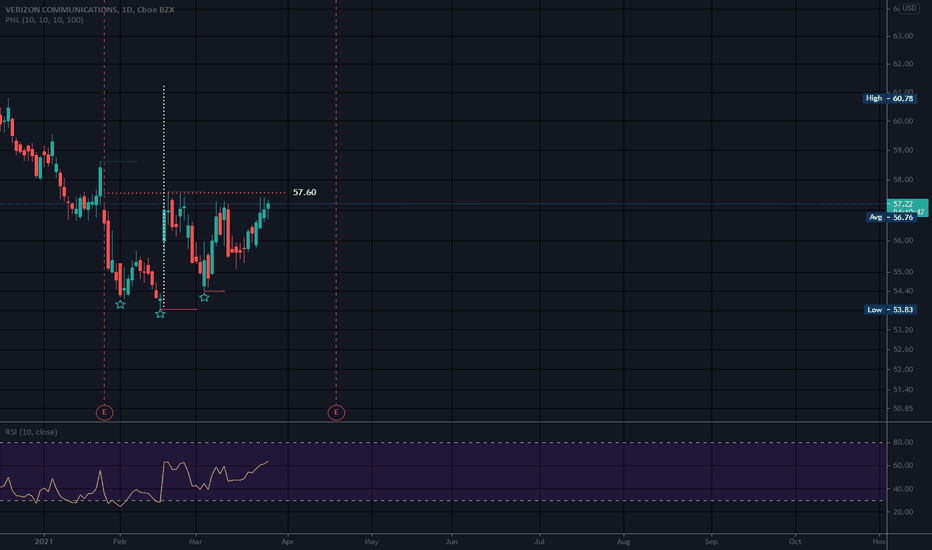Click the 58.00 price axis label
The width and height of the screenshot is (932, 550).
(903, 180)
